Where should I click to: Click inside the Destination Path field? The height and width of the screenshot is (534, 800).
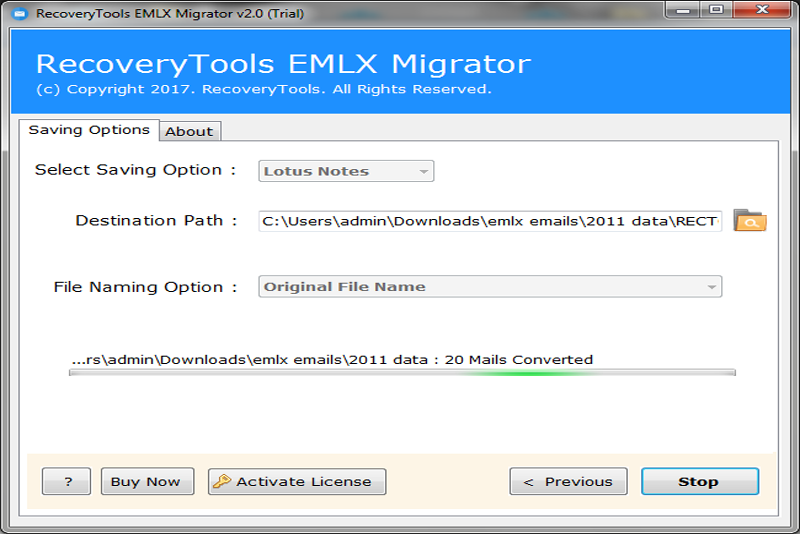(x=490, y=221)
